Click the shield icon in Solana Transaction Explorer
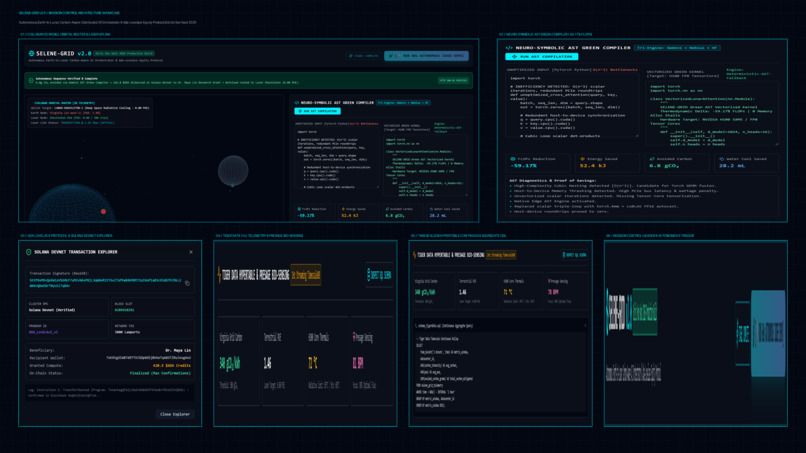The image size is (806, 453). 29,252
